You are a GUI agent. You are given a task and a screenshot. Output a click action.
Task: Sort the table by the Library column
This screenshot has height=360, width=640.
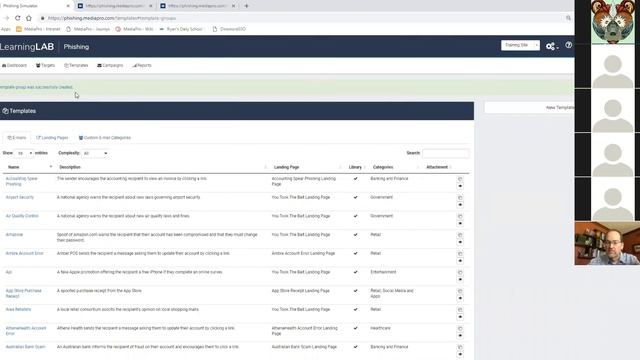tap(355, 167)
